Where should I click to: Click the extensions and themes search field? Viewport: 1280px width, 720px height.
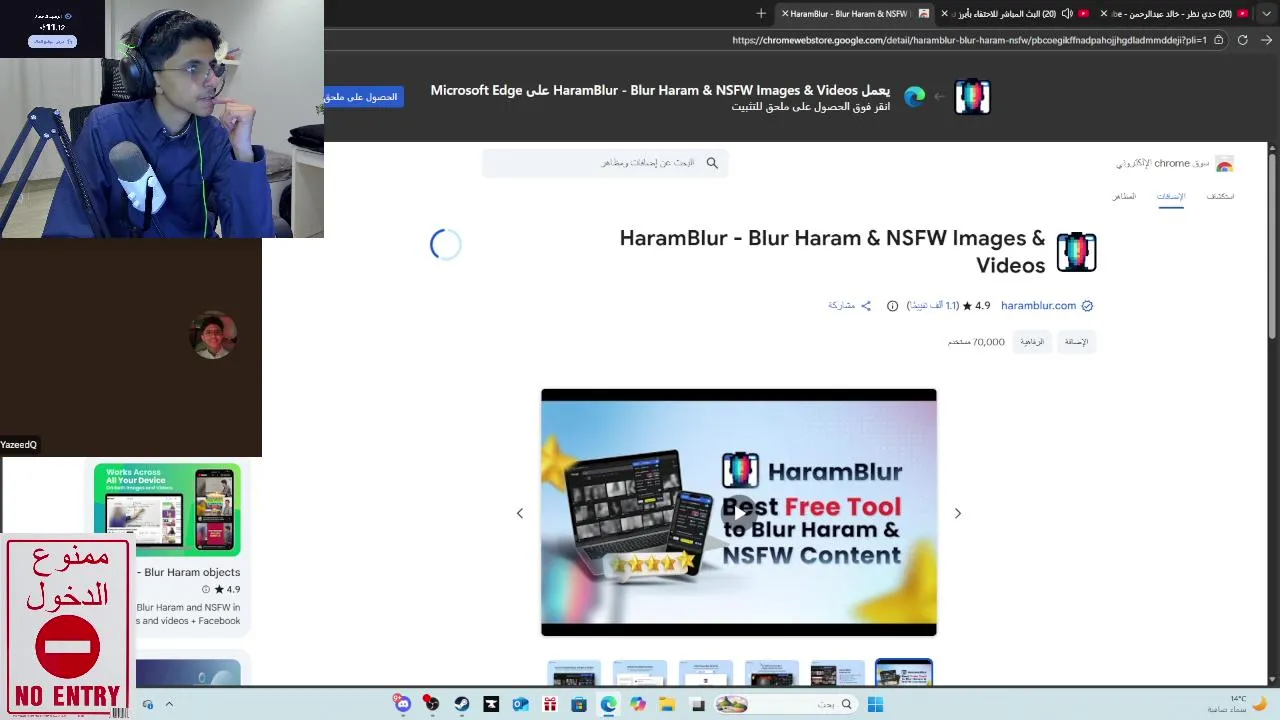click(x=605, y=163)
